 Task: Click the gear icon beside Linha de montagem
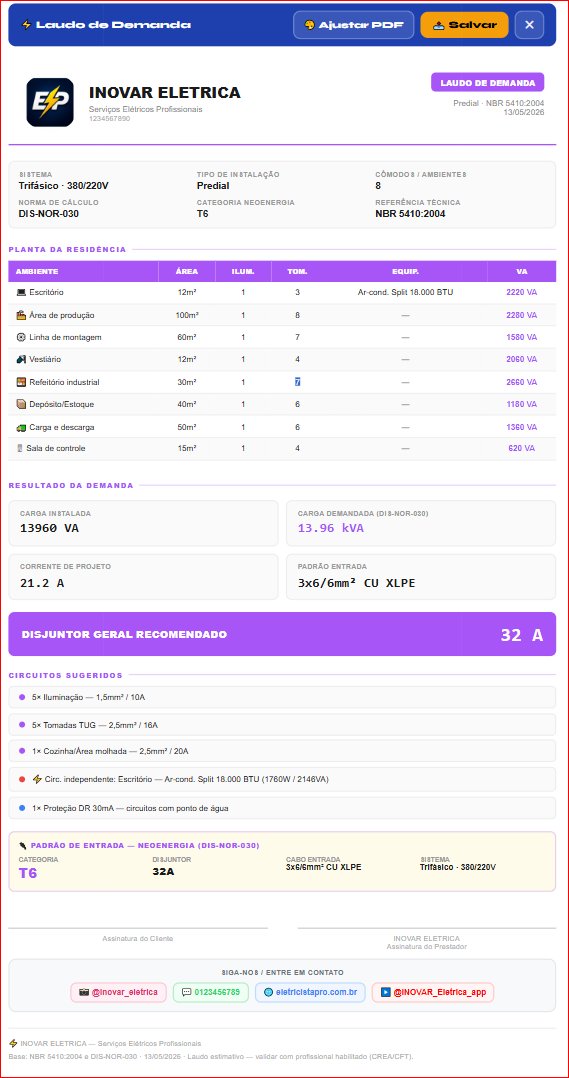coord(21,338)
